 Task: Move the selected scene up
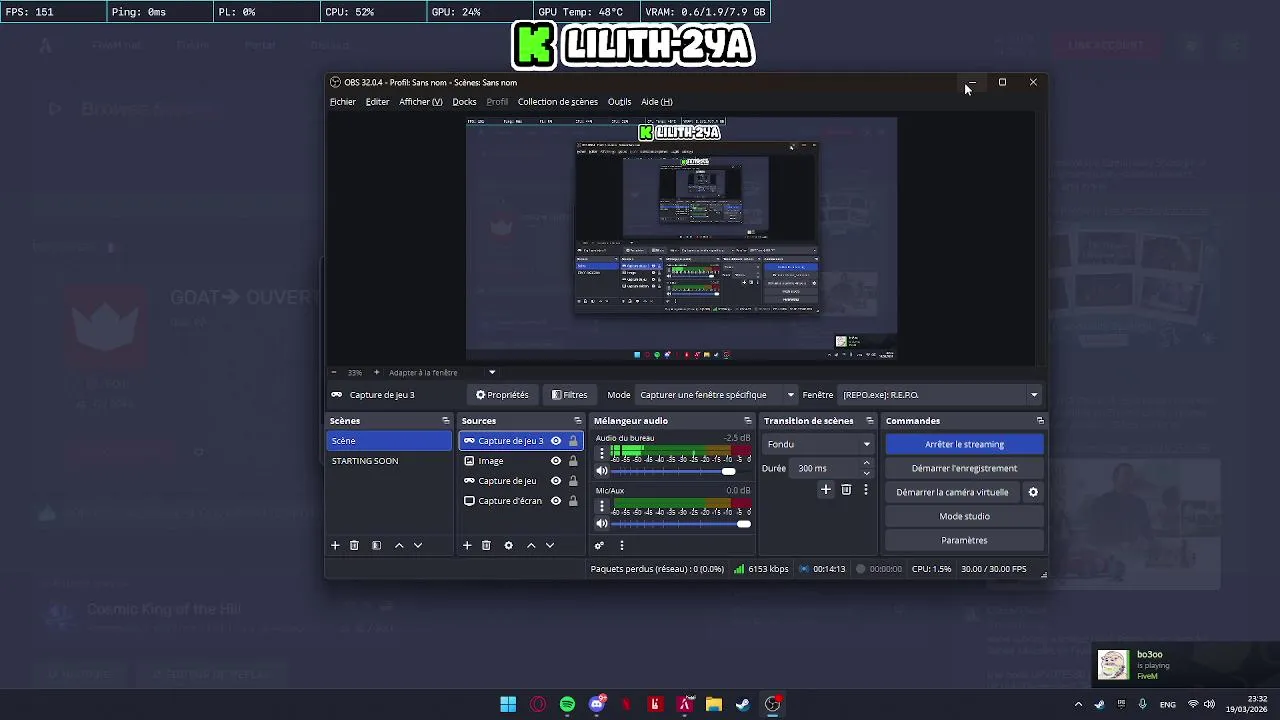(x=399, y=545)
